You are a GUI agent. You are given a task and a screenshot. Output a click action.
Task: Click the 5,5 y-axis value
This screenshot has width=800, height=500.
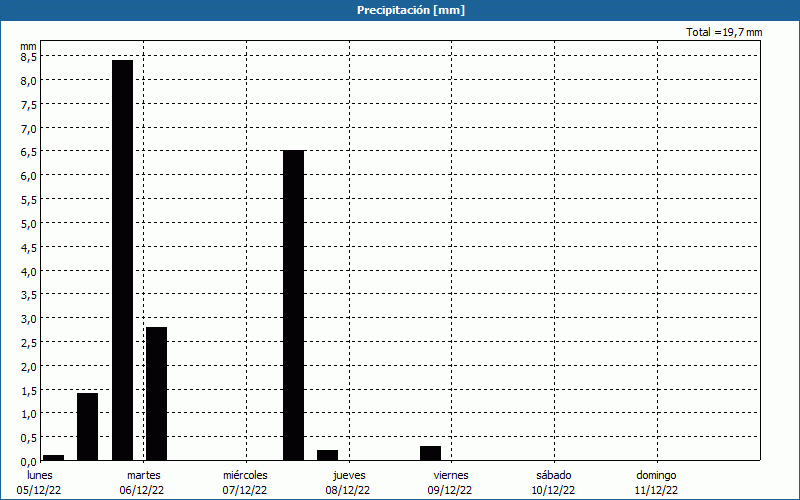29,199
